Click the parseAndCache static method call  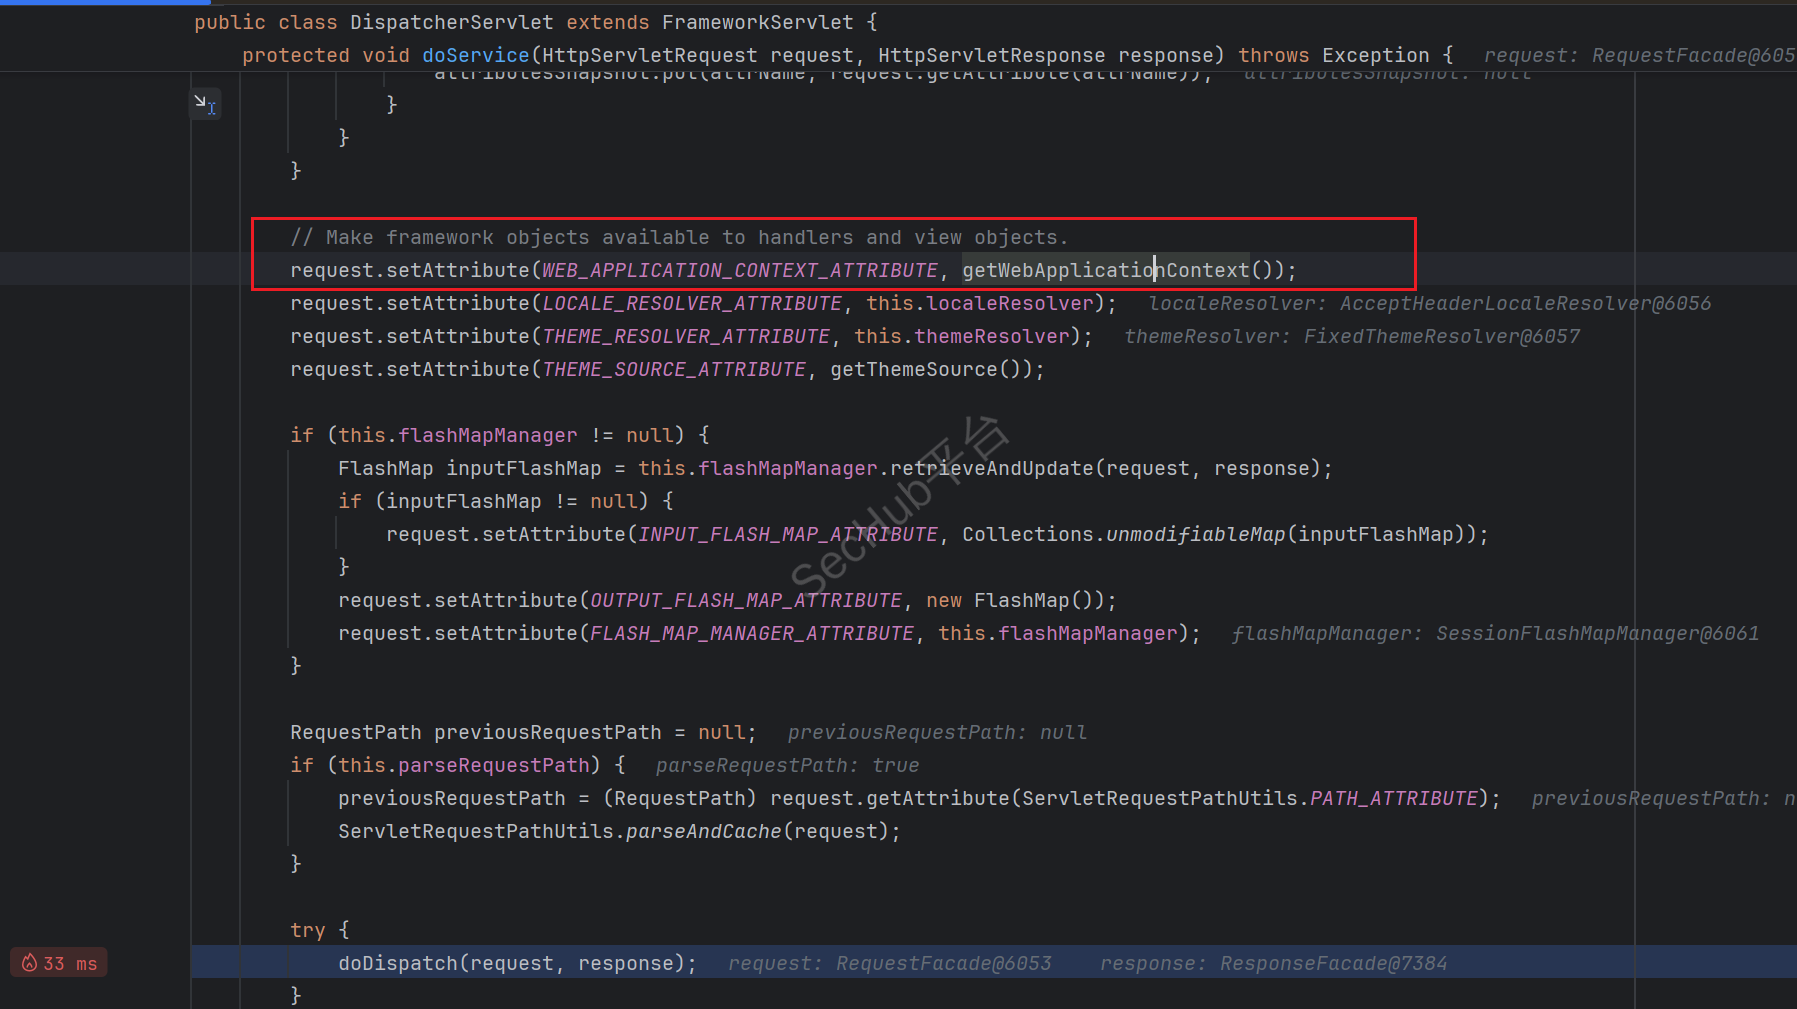pos(703,831)
